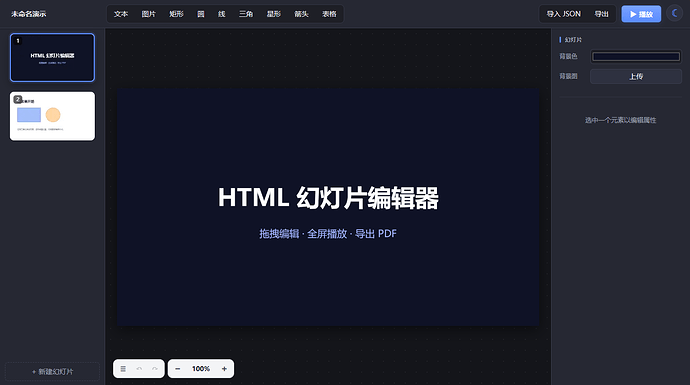The image size is (690, 385).
Task: Add a circle with 圆
Action: 201,14
